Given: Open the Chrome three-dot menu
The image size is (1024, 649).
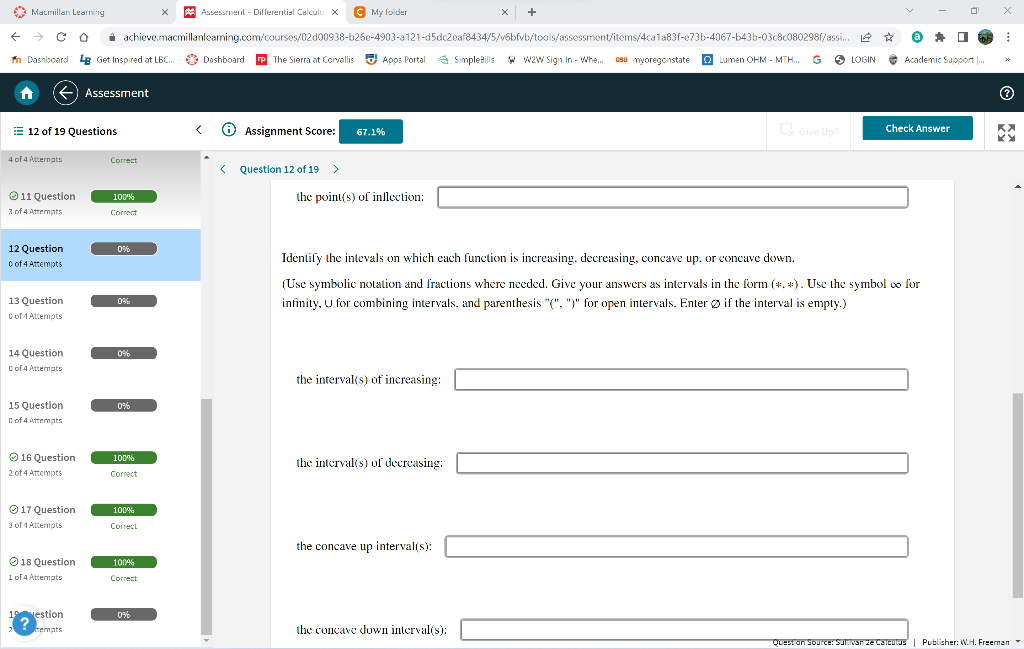Looking at the screenshot, I should tap(1008, 37).
